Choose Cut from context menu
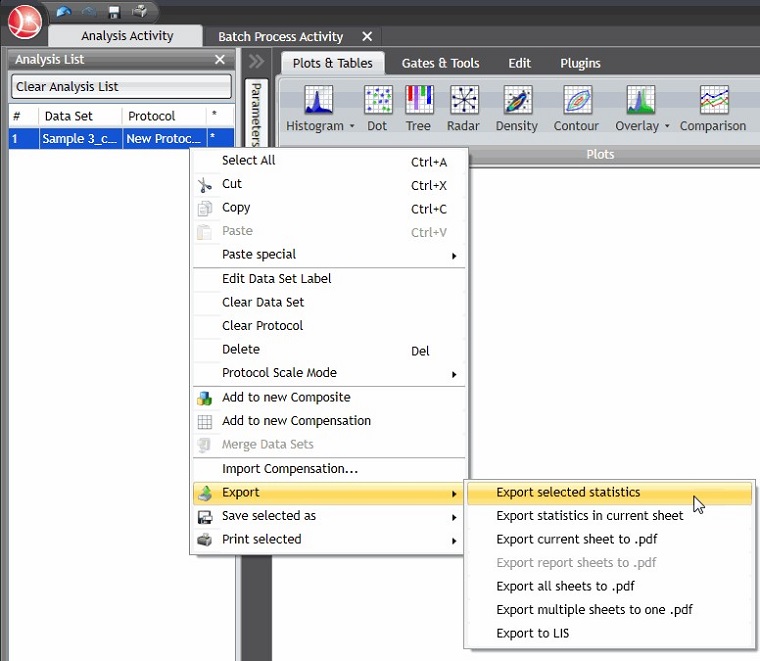 tap(329, 184)
